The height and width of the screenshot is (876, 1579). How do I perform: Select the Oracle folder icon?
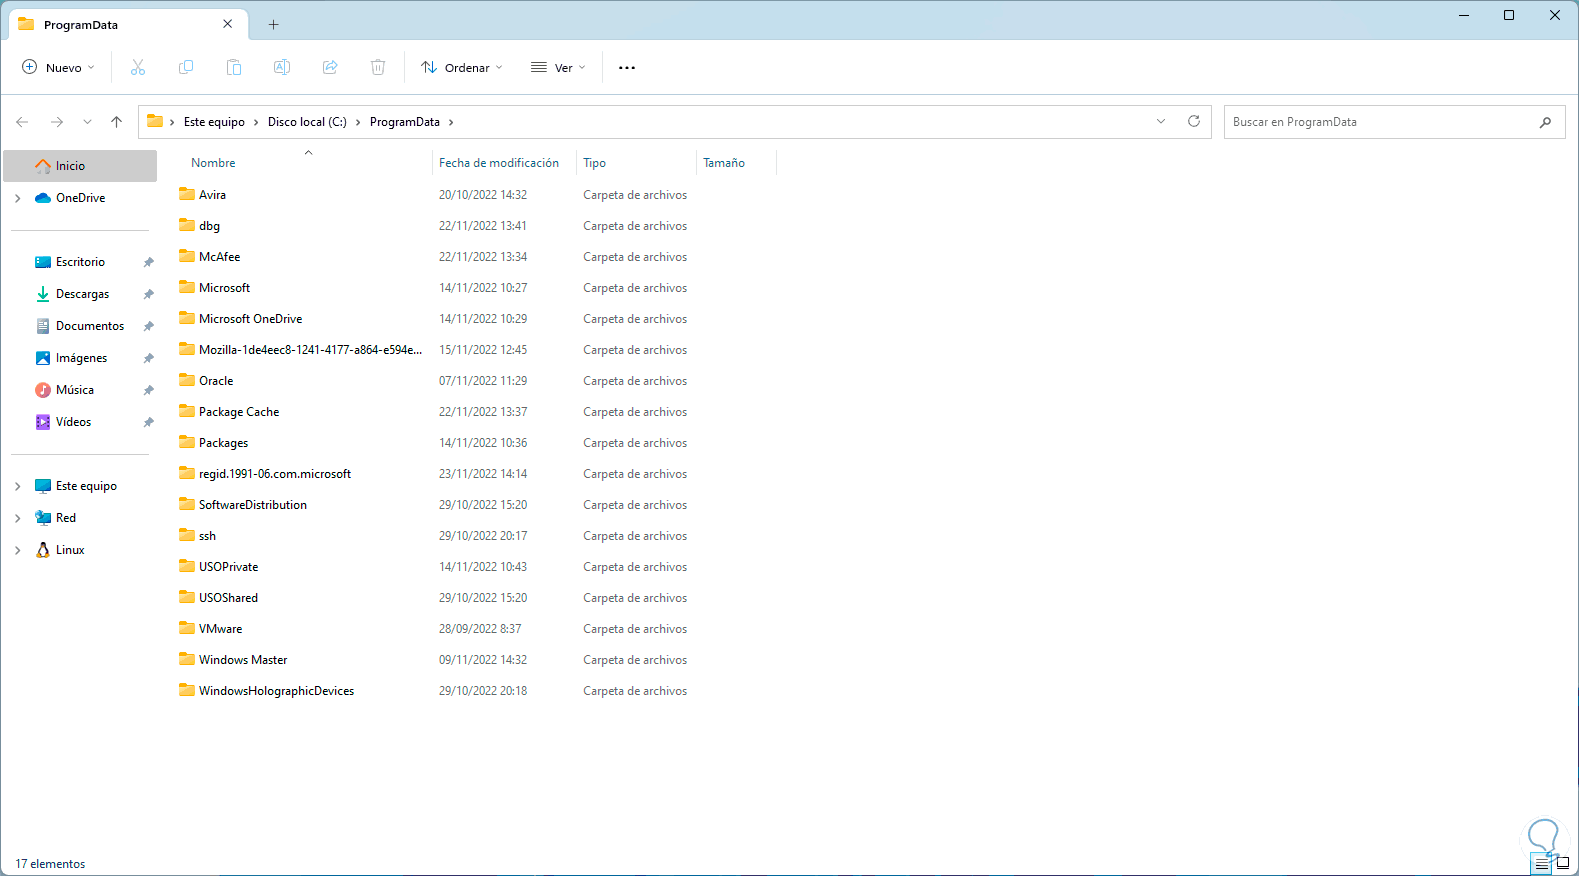click(187, 380)
